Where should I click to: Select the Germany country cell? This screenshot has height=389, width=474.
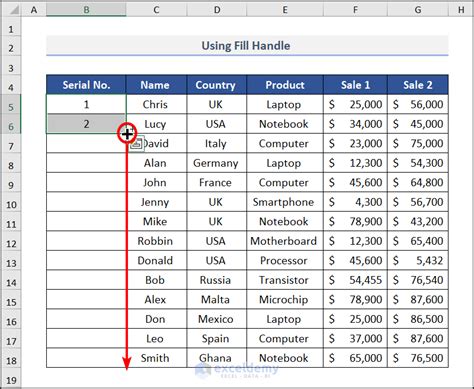pyautogui.click(x=216, y=163)
